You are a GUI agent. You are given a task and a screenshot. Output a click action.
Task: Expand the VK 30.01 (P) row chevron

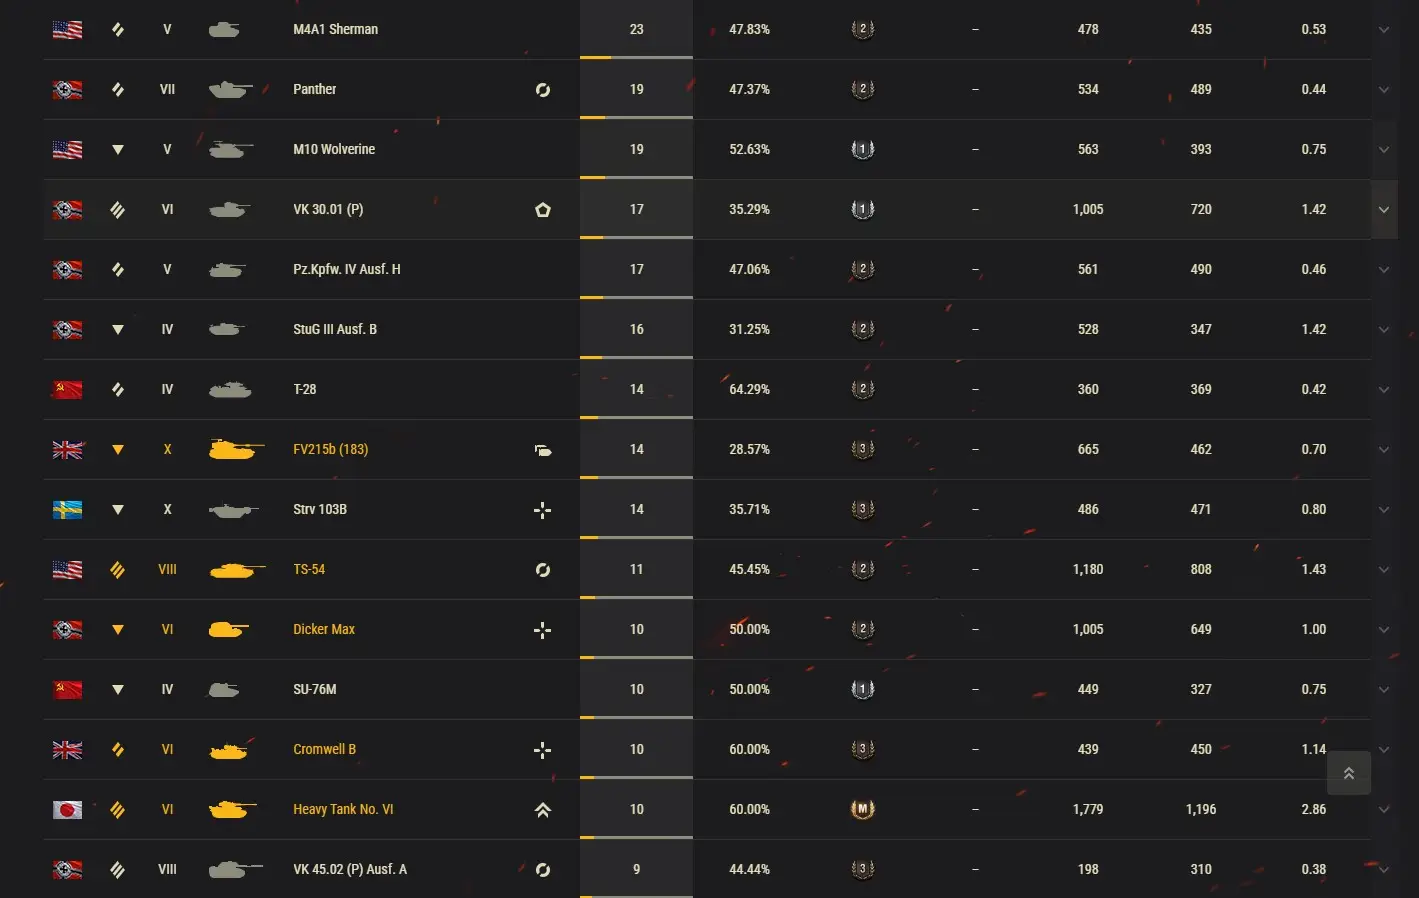1384,210
